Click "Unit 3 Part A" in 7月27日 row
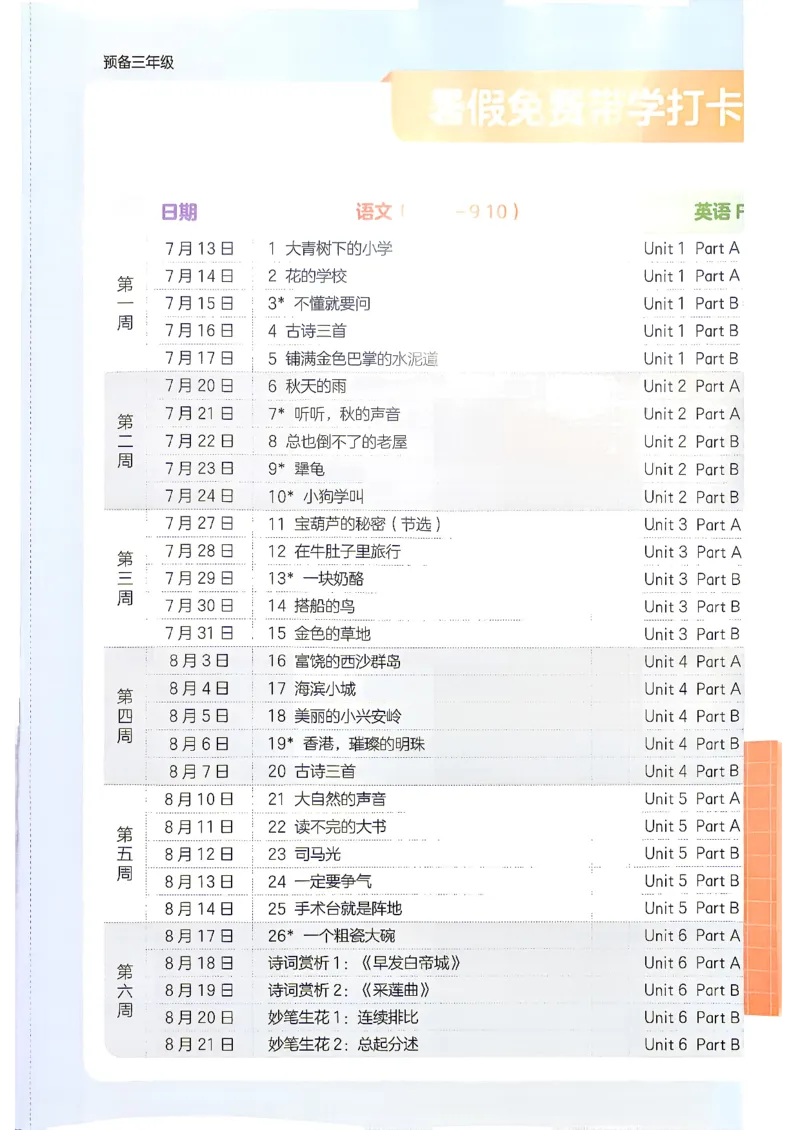Screen dimensions: 800x1130 (x=693, y=525)
